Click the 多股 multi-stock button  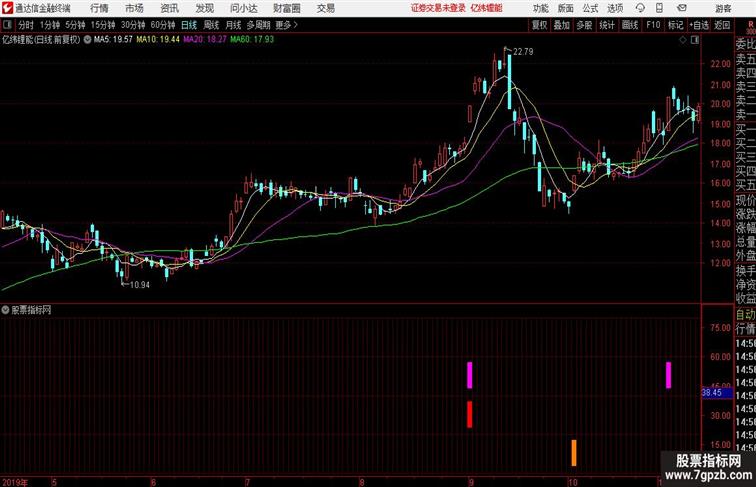pyautogui.click(x=584, y=25)
